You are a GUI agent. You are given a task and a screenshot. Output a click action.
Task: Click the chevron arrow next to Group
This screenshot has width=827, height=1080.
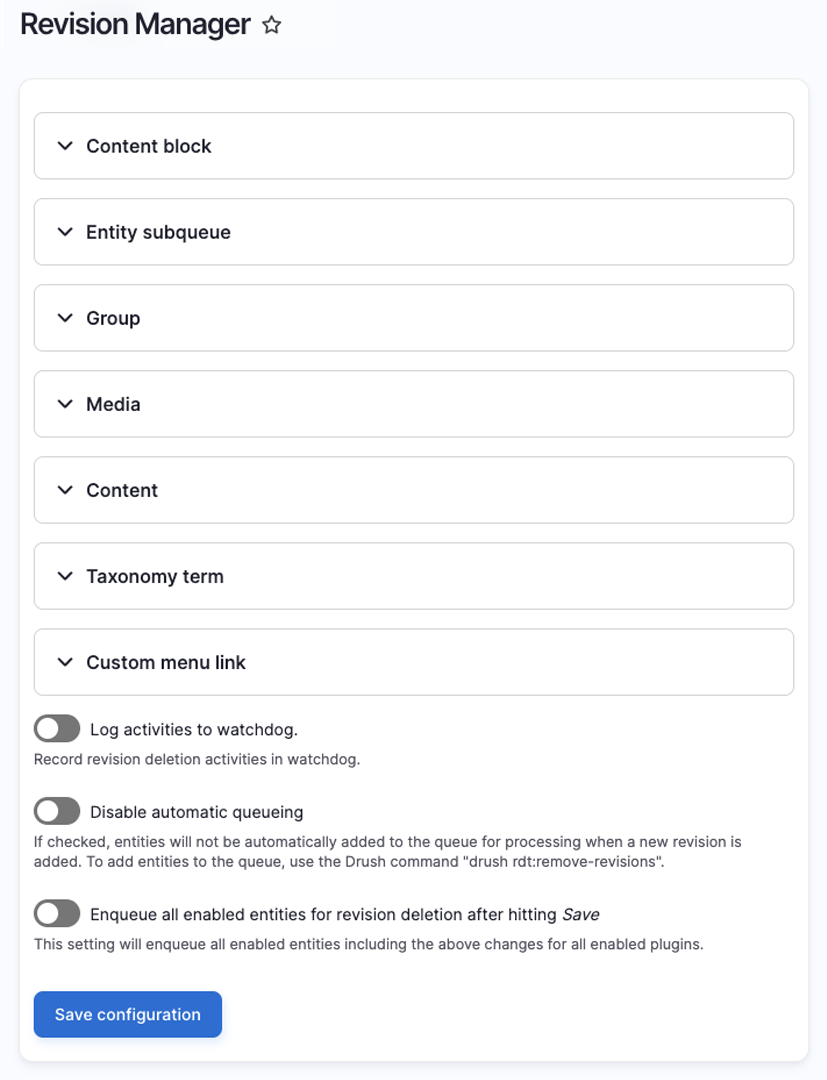coord(65,318)
